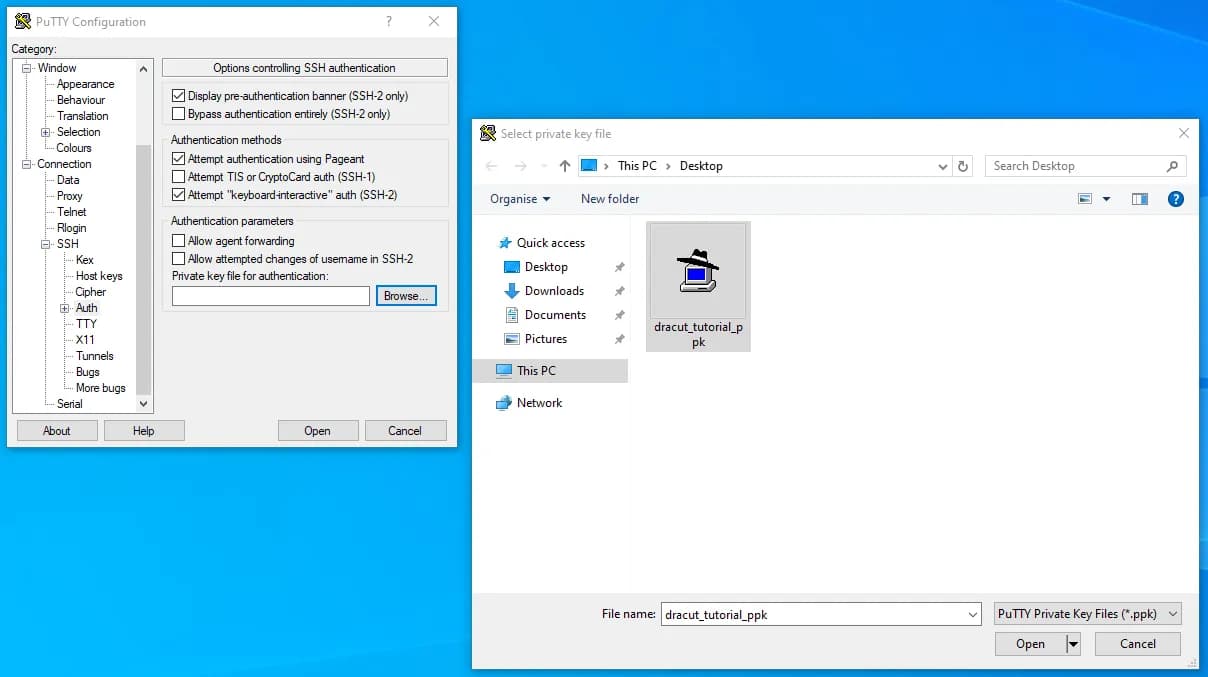The width and height of the screenshot is (1208, 677).
Task: Select Colours in Category tree
Action: coord(74,148)
